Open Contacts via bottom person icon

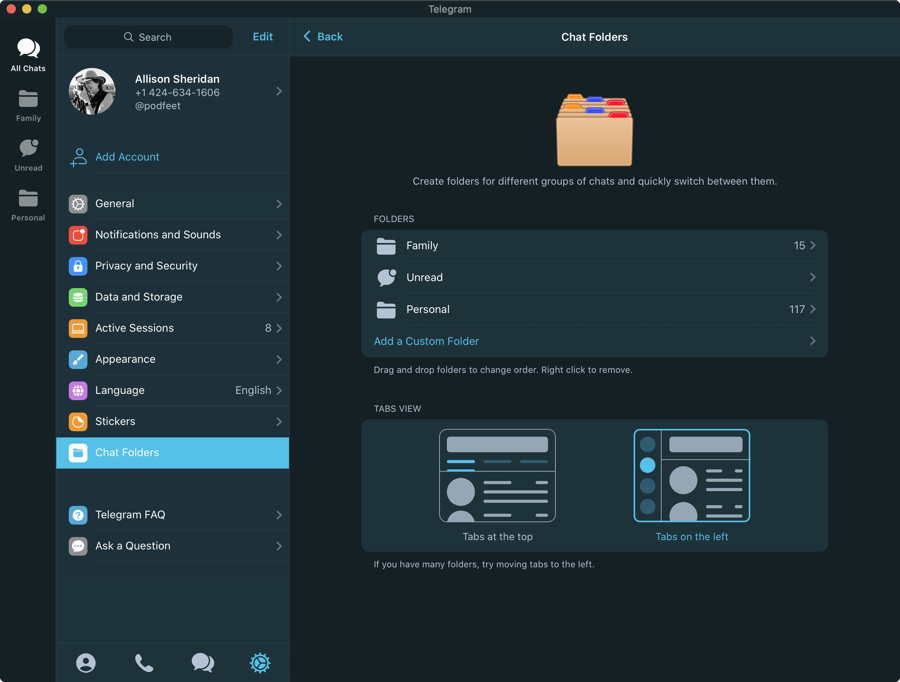(x=86, y=662)
